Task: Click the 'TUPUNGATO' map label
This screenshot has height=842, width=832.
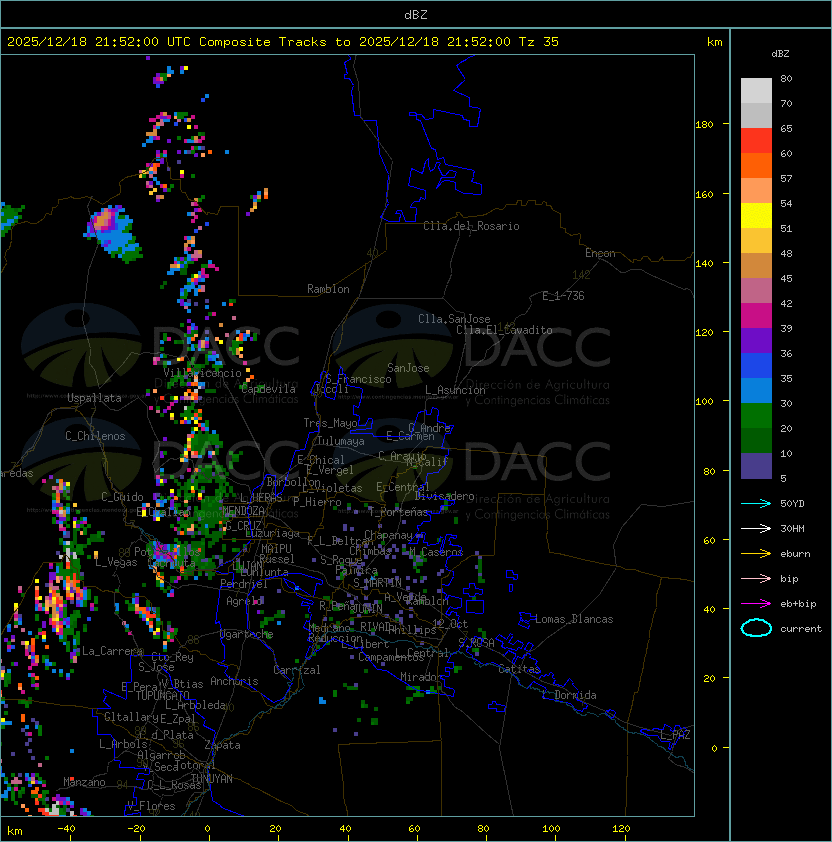Action: point(162,696)
